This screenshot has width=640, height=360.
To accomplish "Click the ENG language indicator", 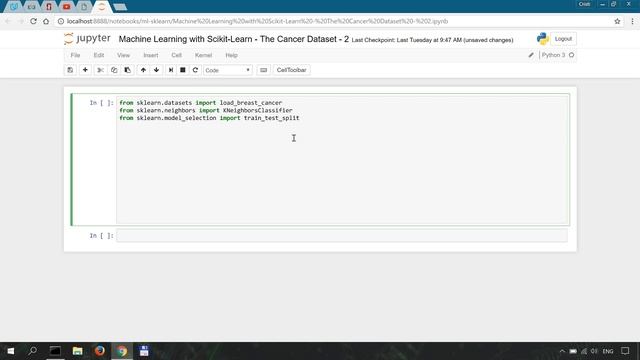I will (x=608, y=351).
